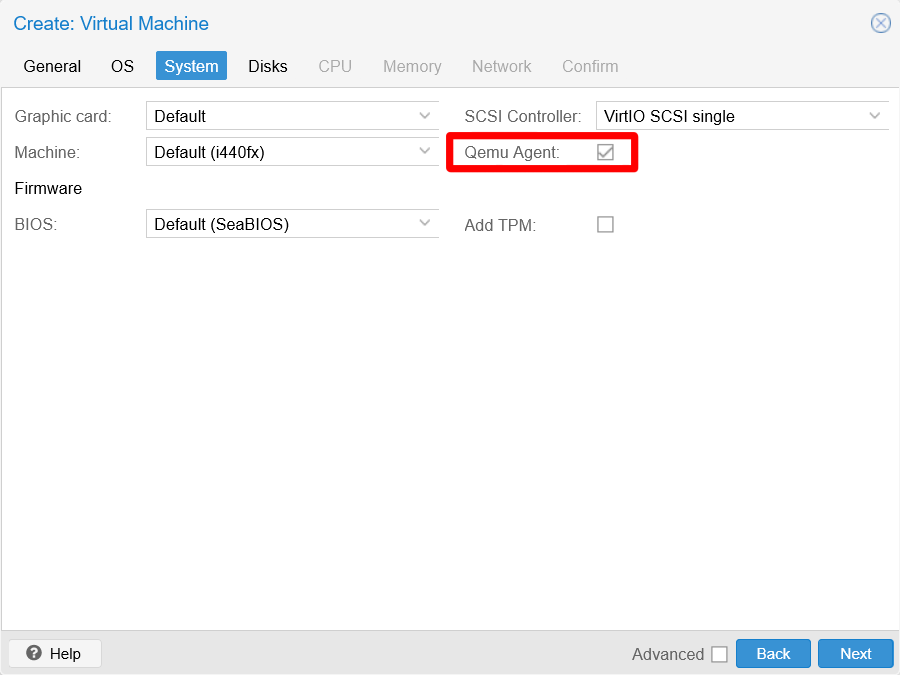Screen dimensions: 900x675
Task: Click the Next button
Action: [x=855, y=653]
